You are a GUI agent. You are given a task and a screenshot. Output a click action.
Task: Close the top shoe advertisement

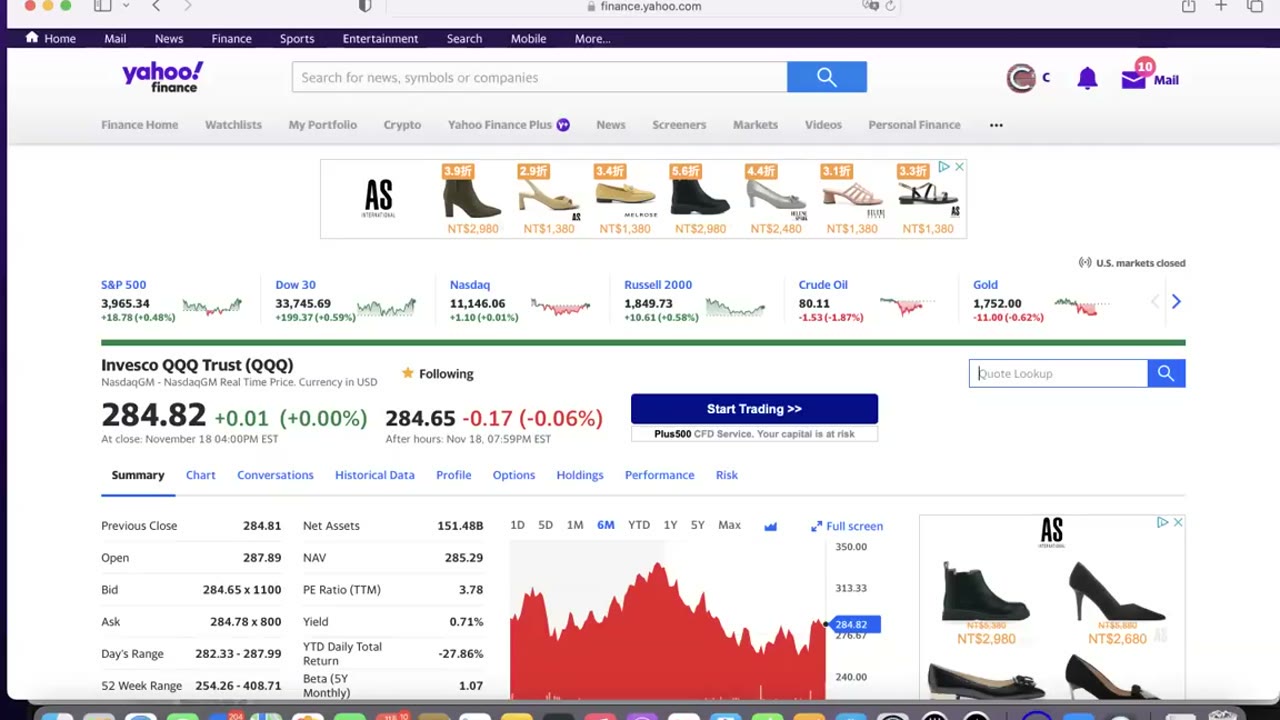pyautogui.click(x=959, y=167)
